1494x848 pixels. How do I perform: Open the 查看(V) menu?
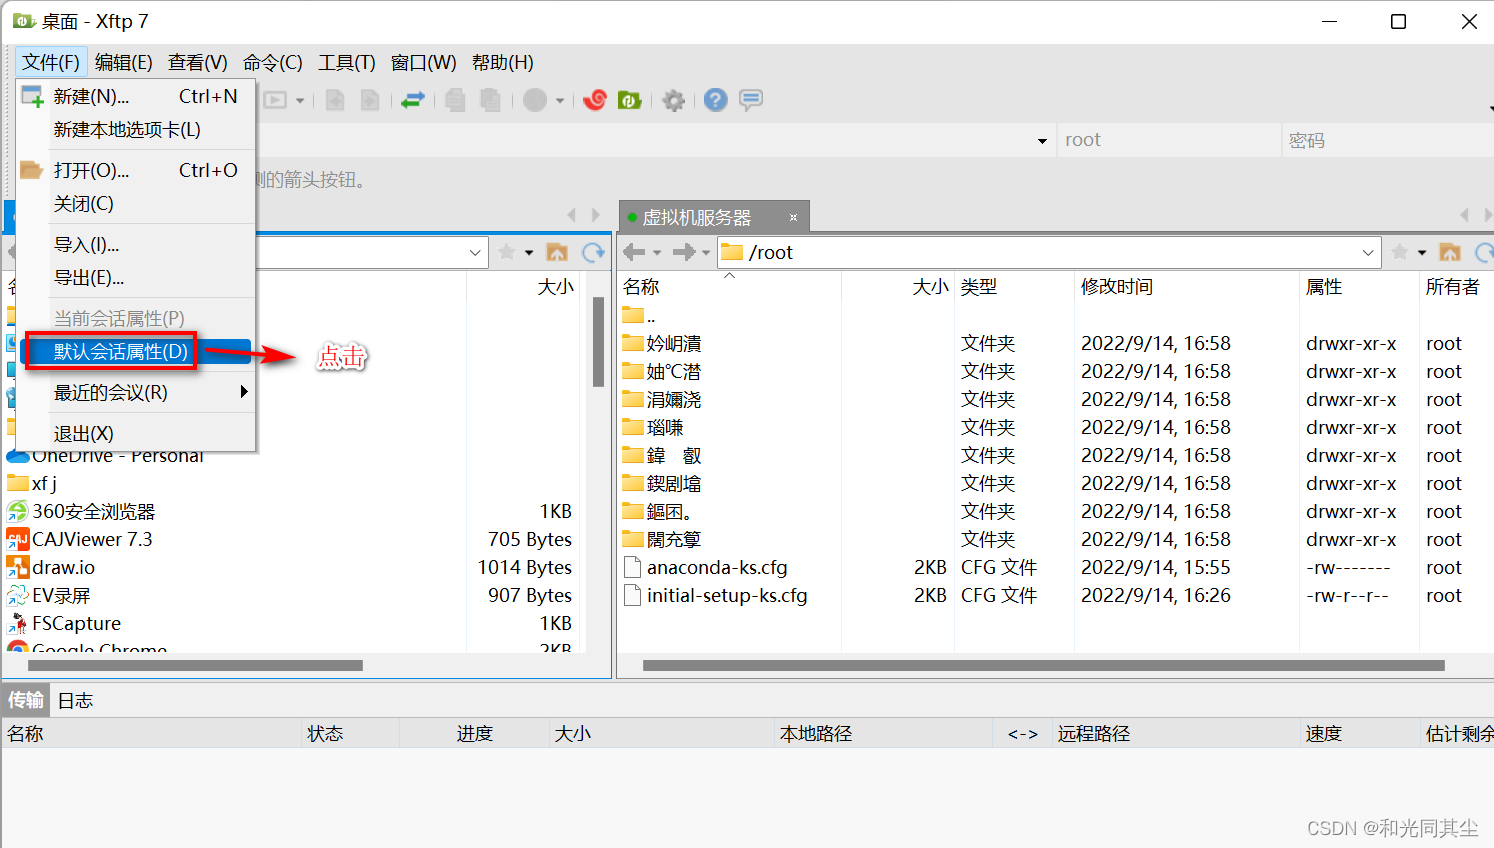(198, 63)
